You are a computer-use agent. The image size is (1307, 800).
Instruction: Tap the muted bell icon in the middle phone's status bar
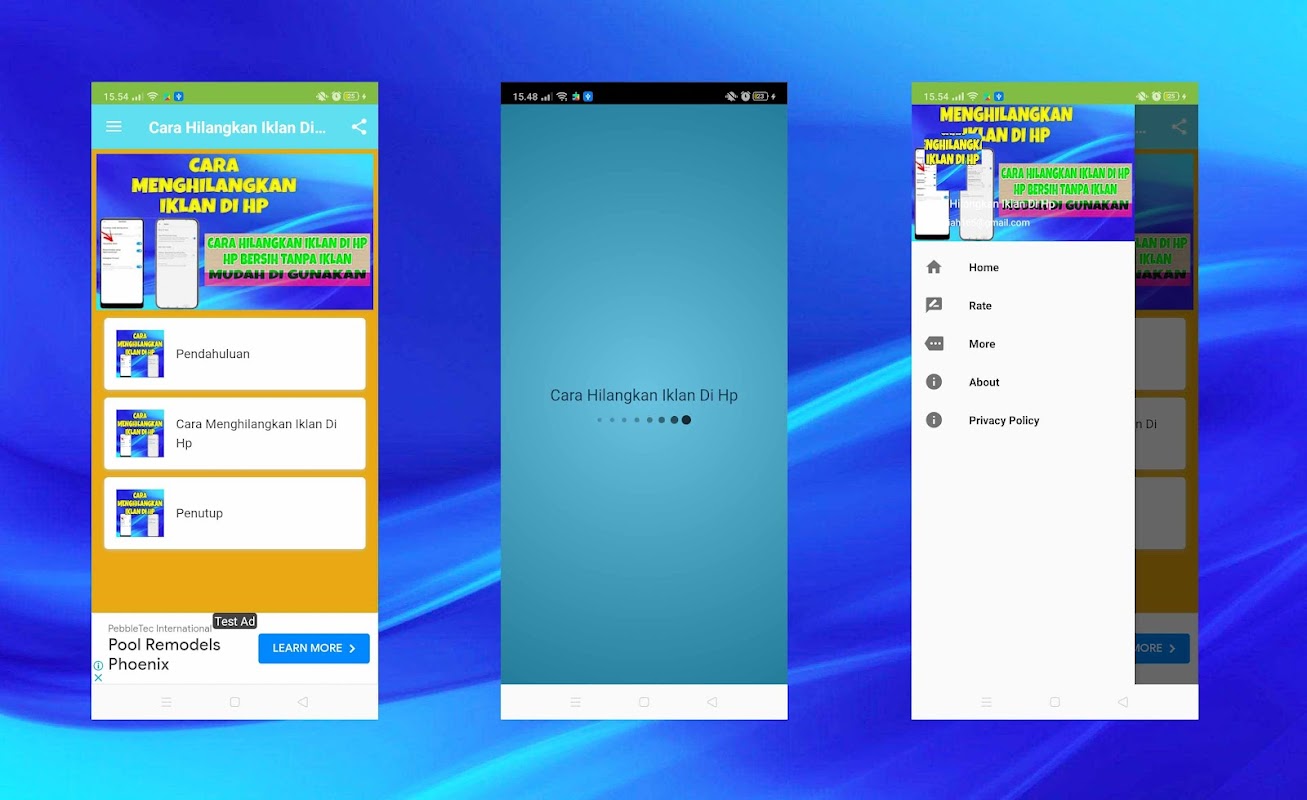[x=731, y=96]
